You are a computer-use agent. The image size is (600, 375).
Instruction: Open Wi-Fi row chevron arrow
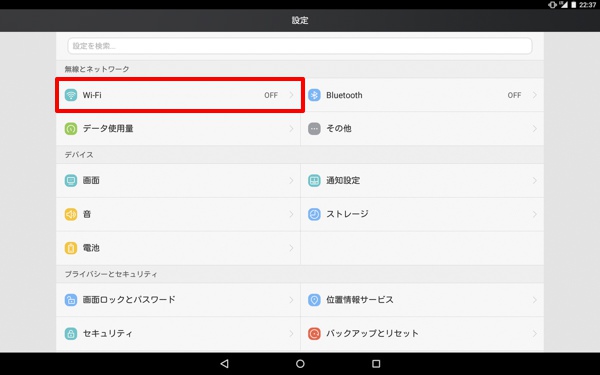click(x=291, y=95)
